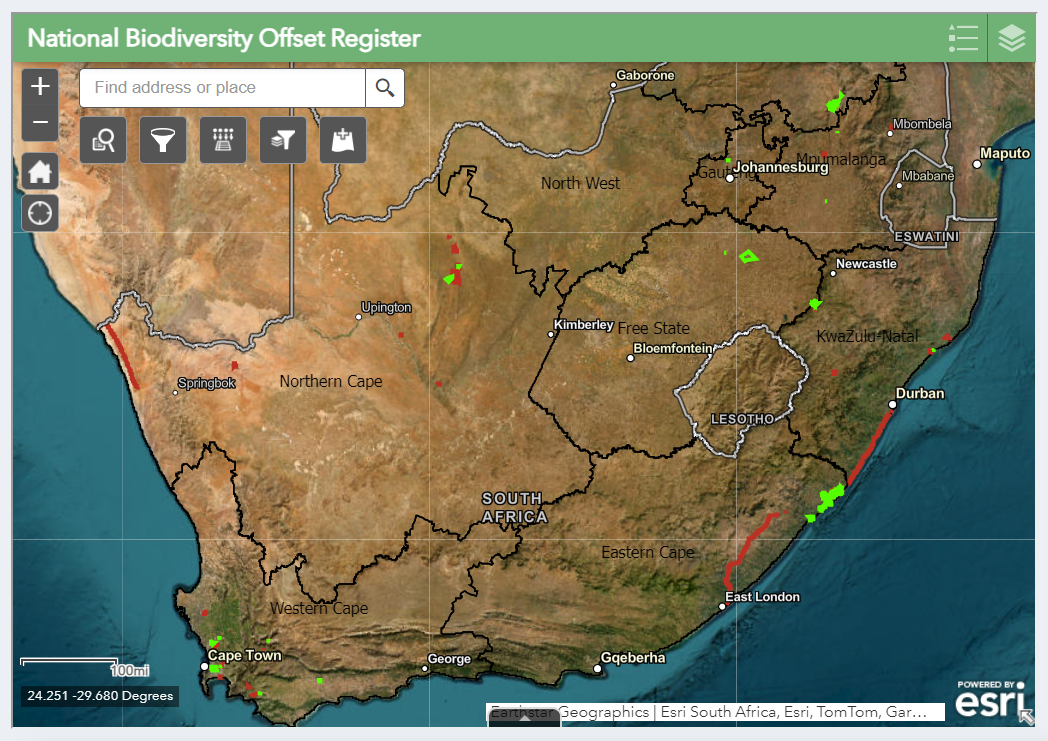This screenshot has width=1048, height=741.
Task: Open the layer group filter tool
Action: click(283, 140)
